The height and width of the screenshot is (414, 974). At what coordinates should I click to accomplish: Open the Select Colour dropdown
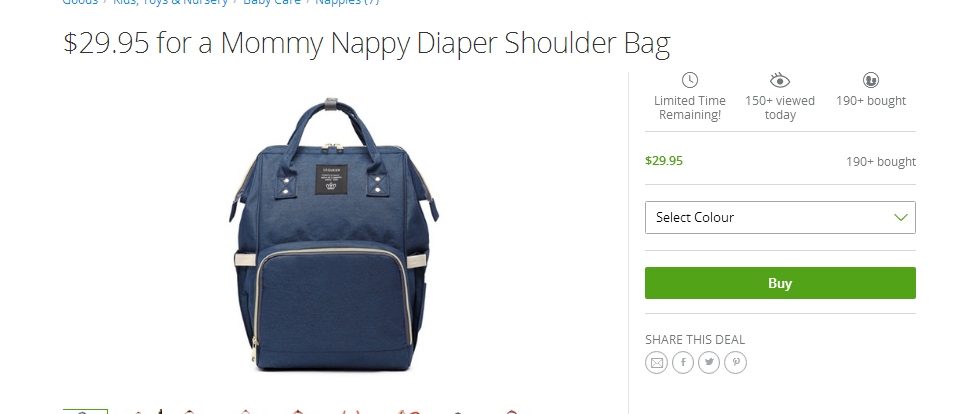(x=780, y=218)
